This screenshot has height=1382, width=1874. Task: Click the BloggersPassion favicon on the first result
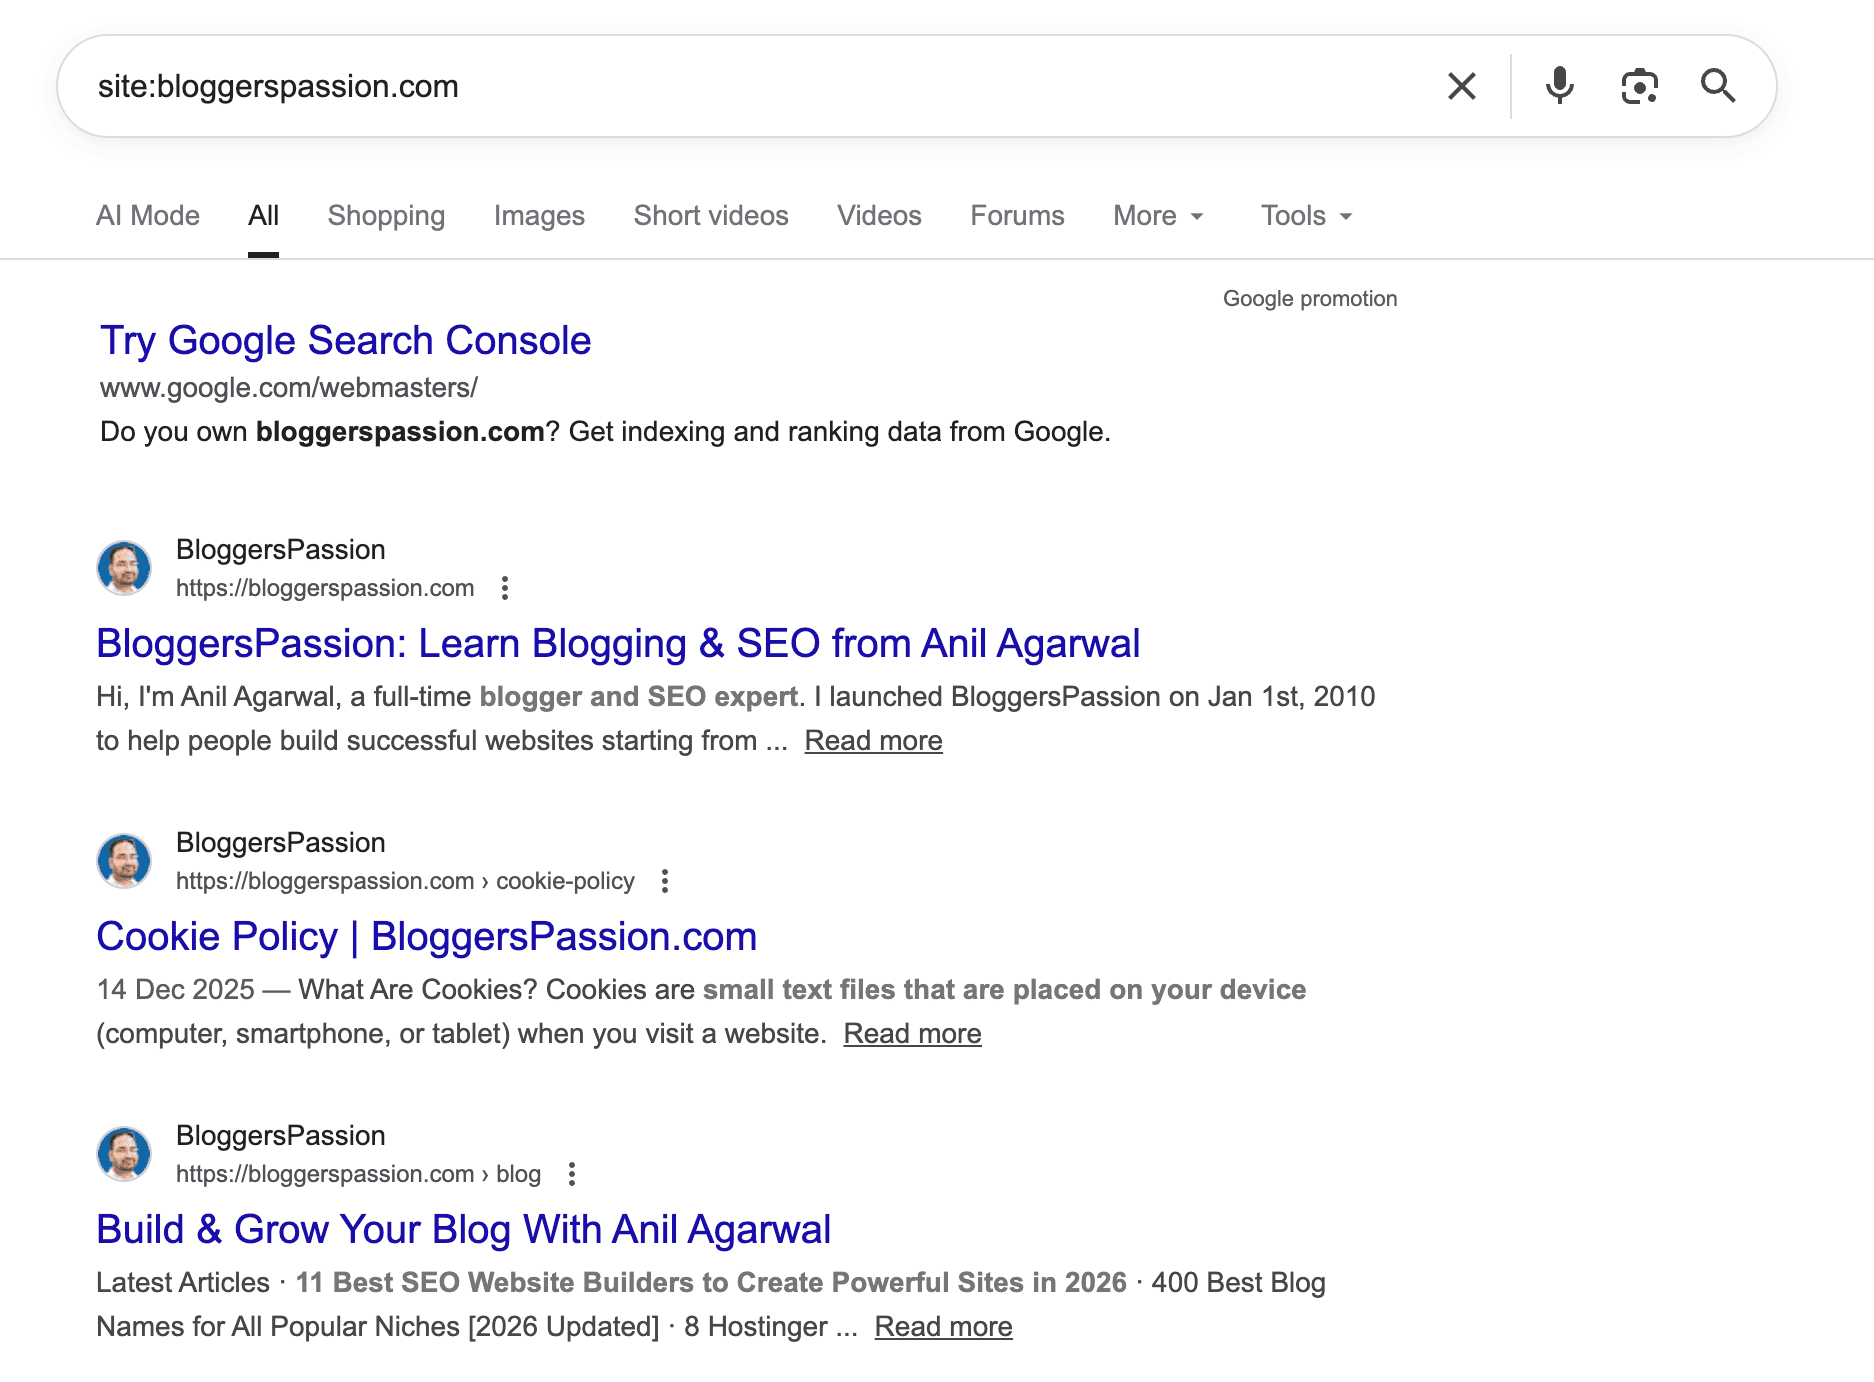tap(124, 567)
